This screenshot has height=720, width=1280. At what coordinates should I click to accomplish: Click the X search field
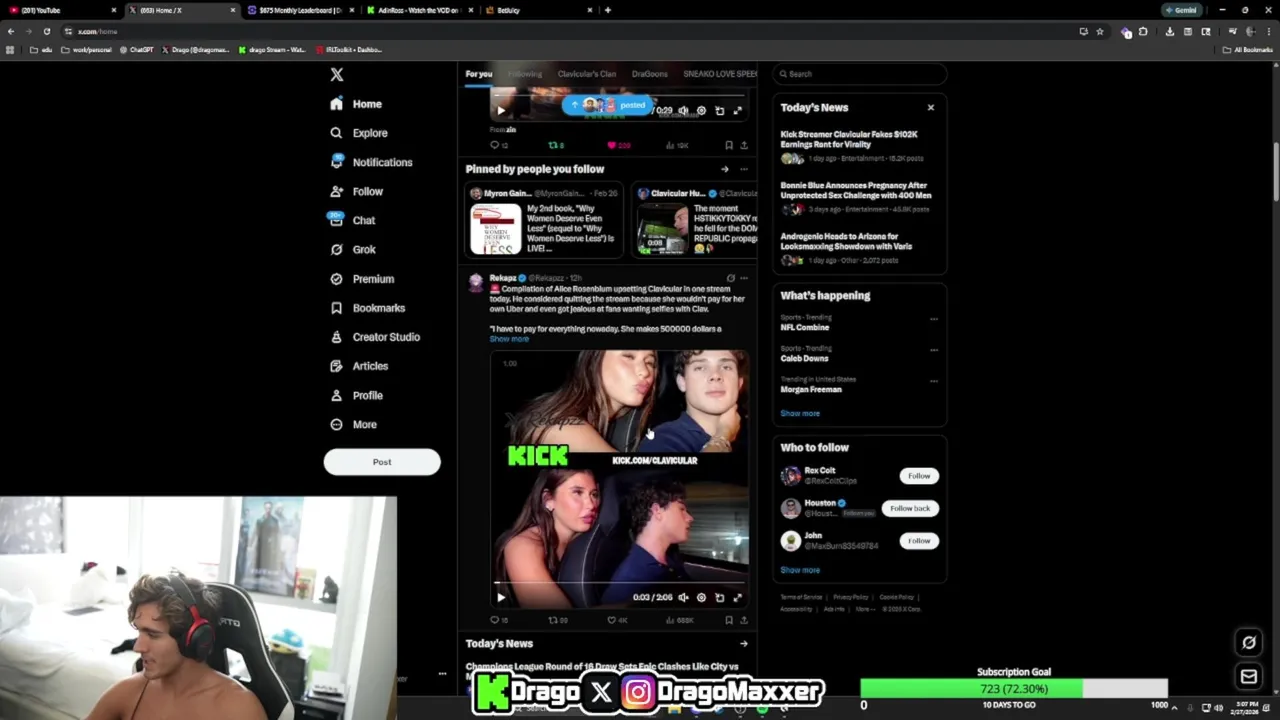coord(859,74)
